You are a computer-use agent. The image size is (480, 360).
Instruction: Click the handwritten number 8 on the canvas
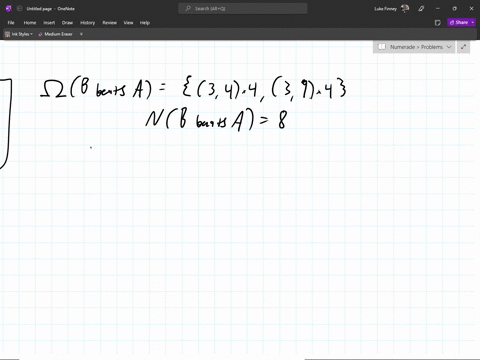[x=282, y=120]
